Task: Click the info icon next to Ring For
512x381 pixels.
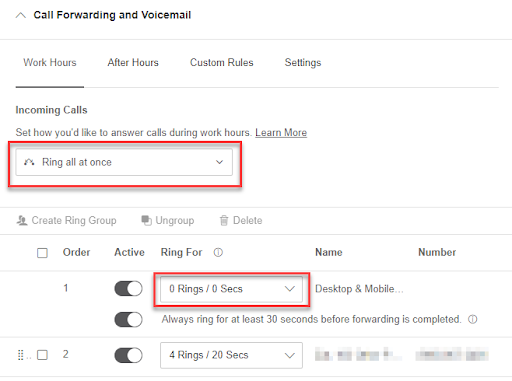Action: pyautogui.click(x=218, y=252)
